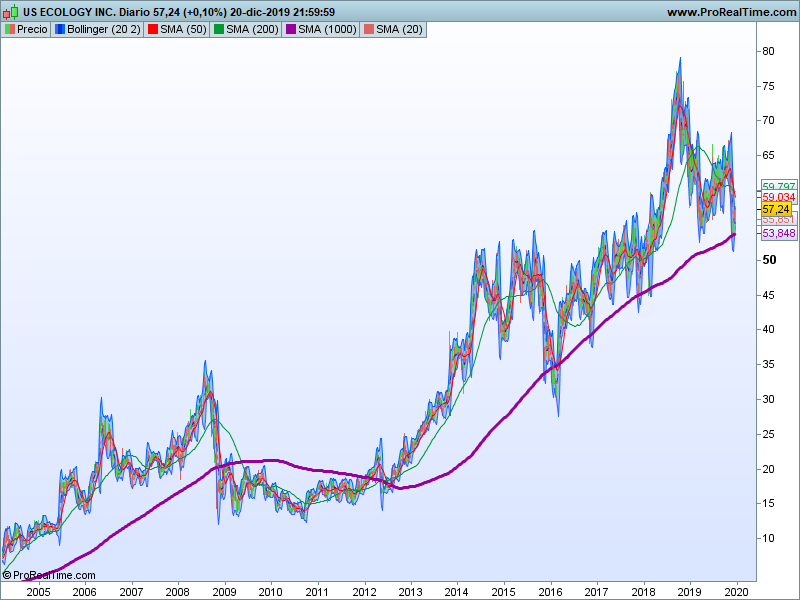Click the 2007 year label on the time axis
This screenshot has height=600, width=800.
click(x=131, y=592)
